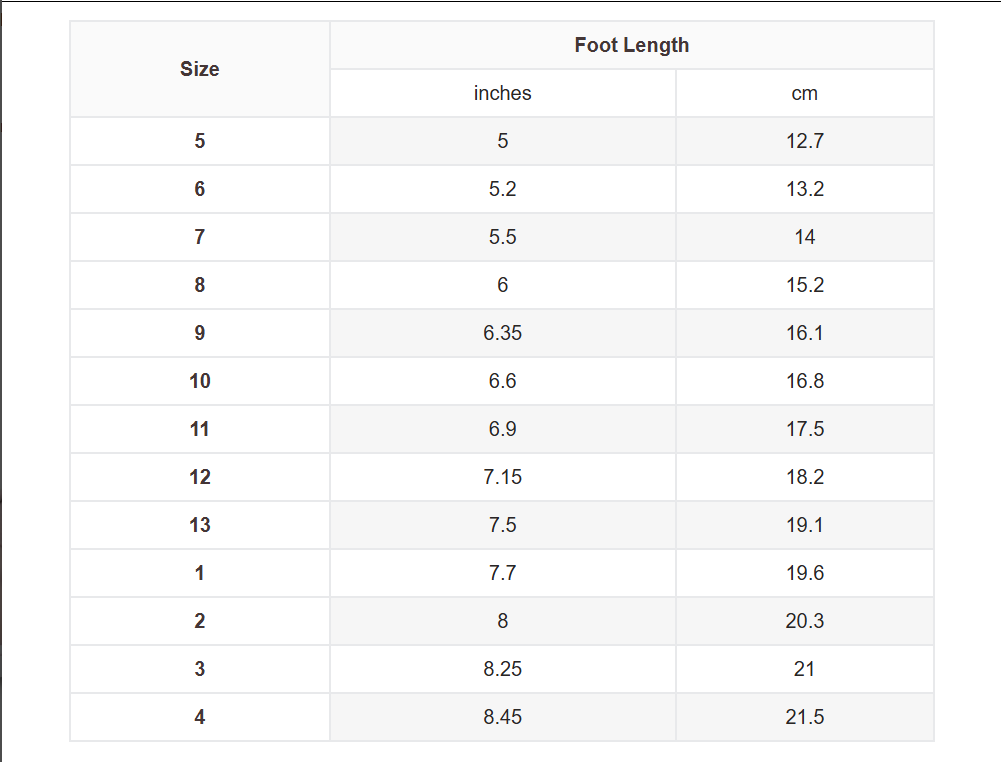
Task: Select the 8.25 inches cell
Action: click(502, 669)
